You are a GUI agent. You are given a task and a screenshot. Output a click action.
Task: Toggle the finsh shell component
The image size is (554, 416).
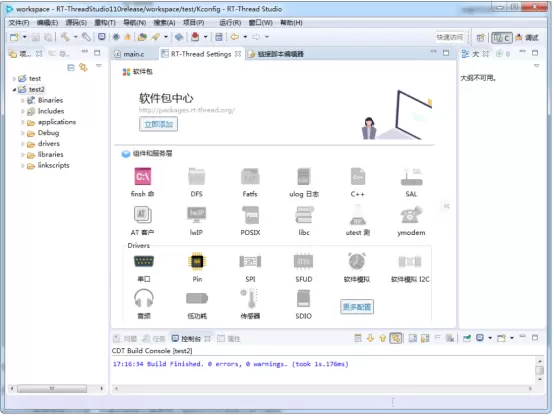point(143,176)
